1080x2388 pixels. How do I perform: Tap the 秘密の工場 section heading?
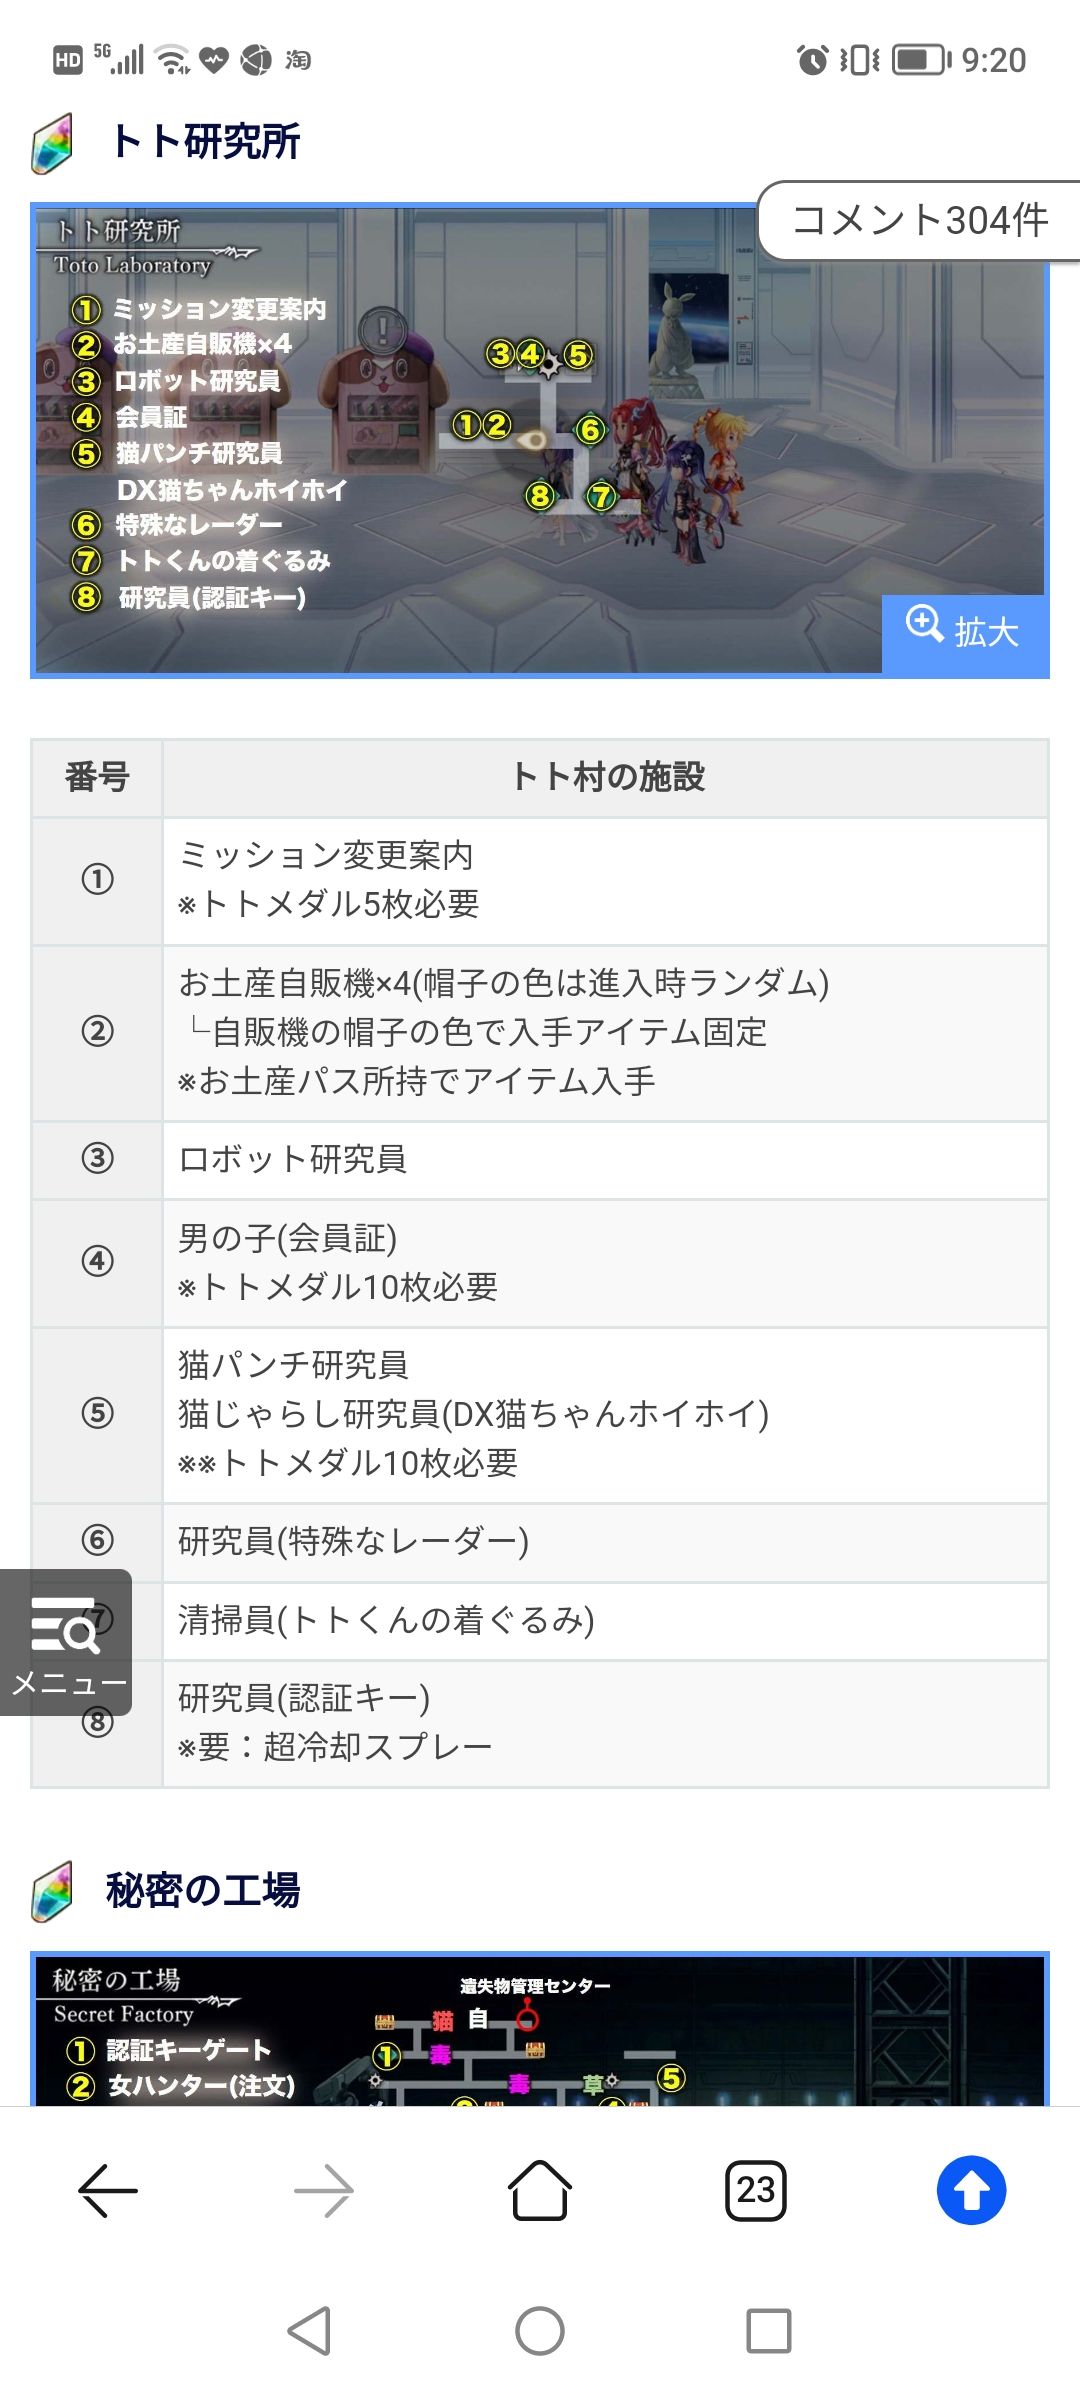(x=203, y=1891)
